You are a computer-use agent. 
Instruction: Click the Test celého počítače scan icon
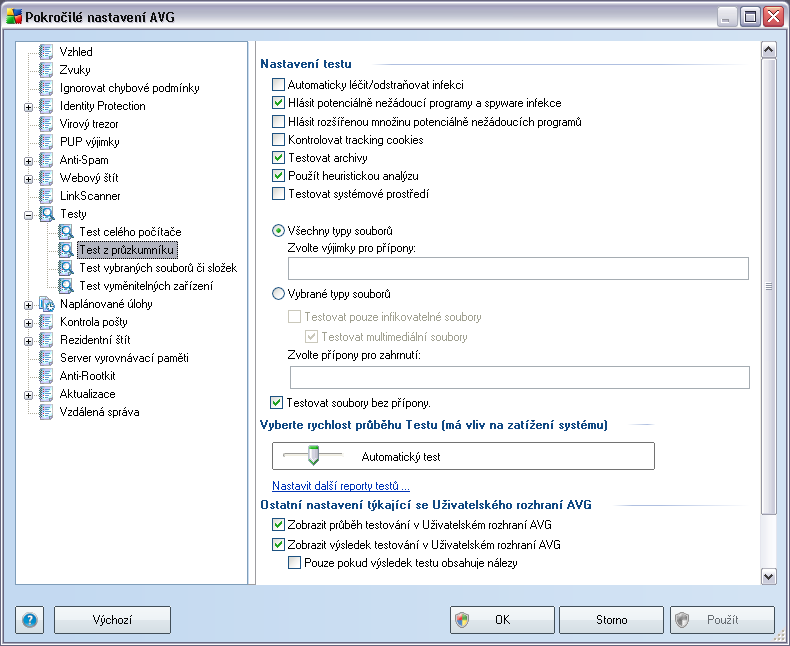click(65, 232)
